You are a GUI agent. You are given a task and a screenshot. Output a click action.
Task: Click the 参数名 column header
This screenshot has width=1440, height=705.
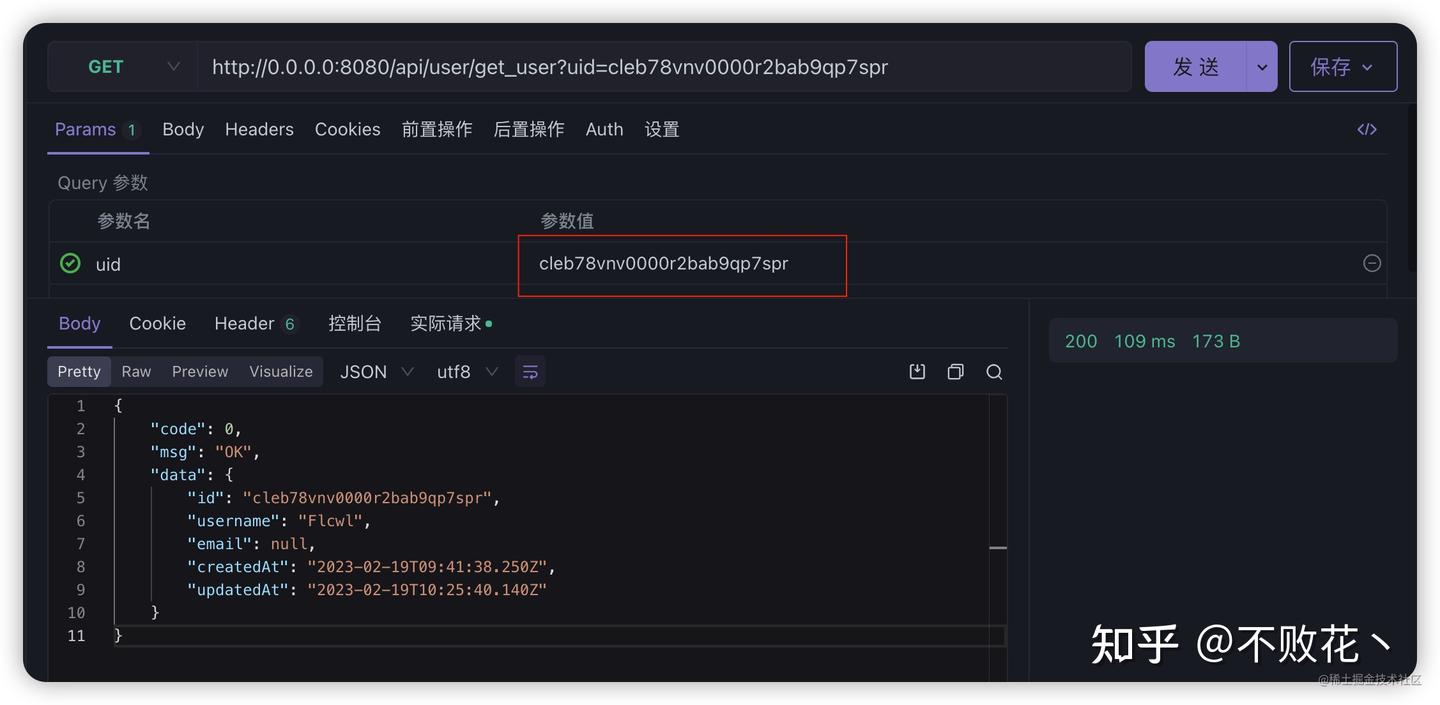coord(123,221)
